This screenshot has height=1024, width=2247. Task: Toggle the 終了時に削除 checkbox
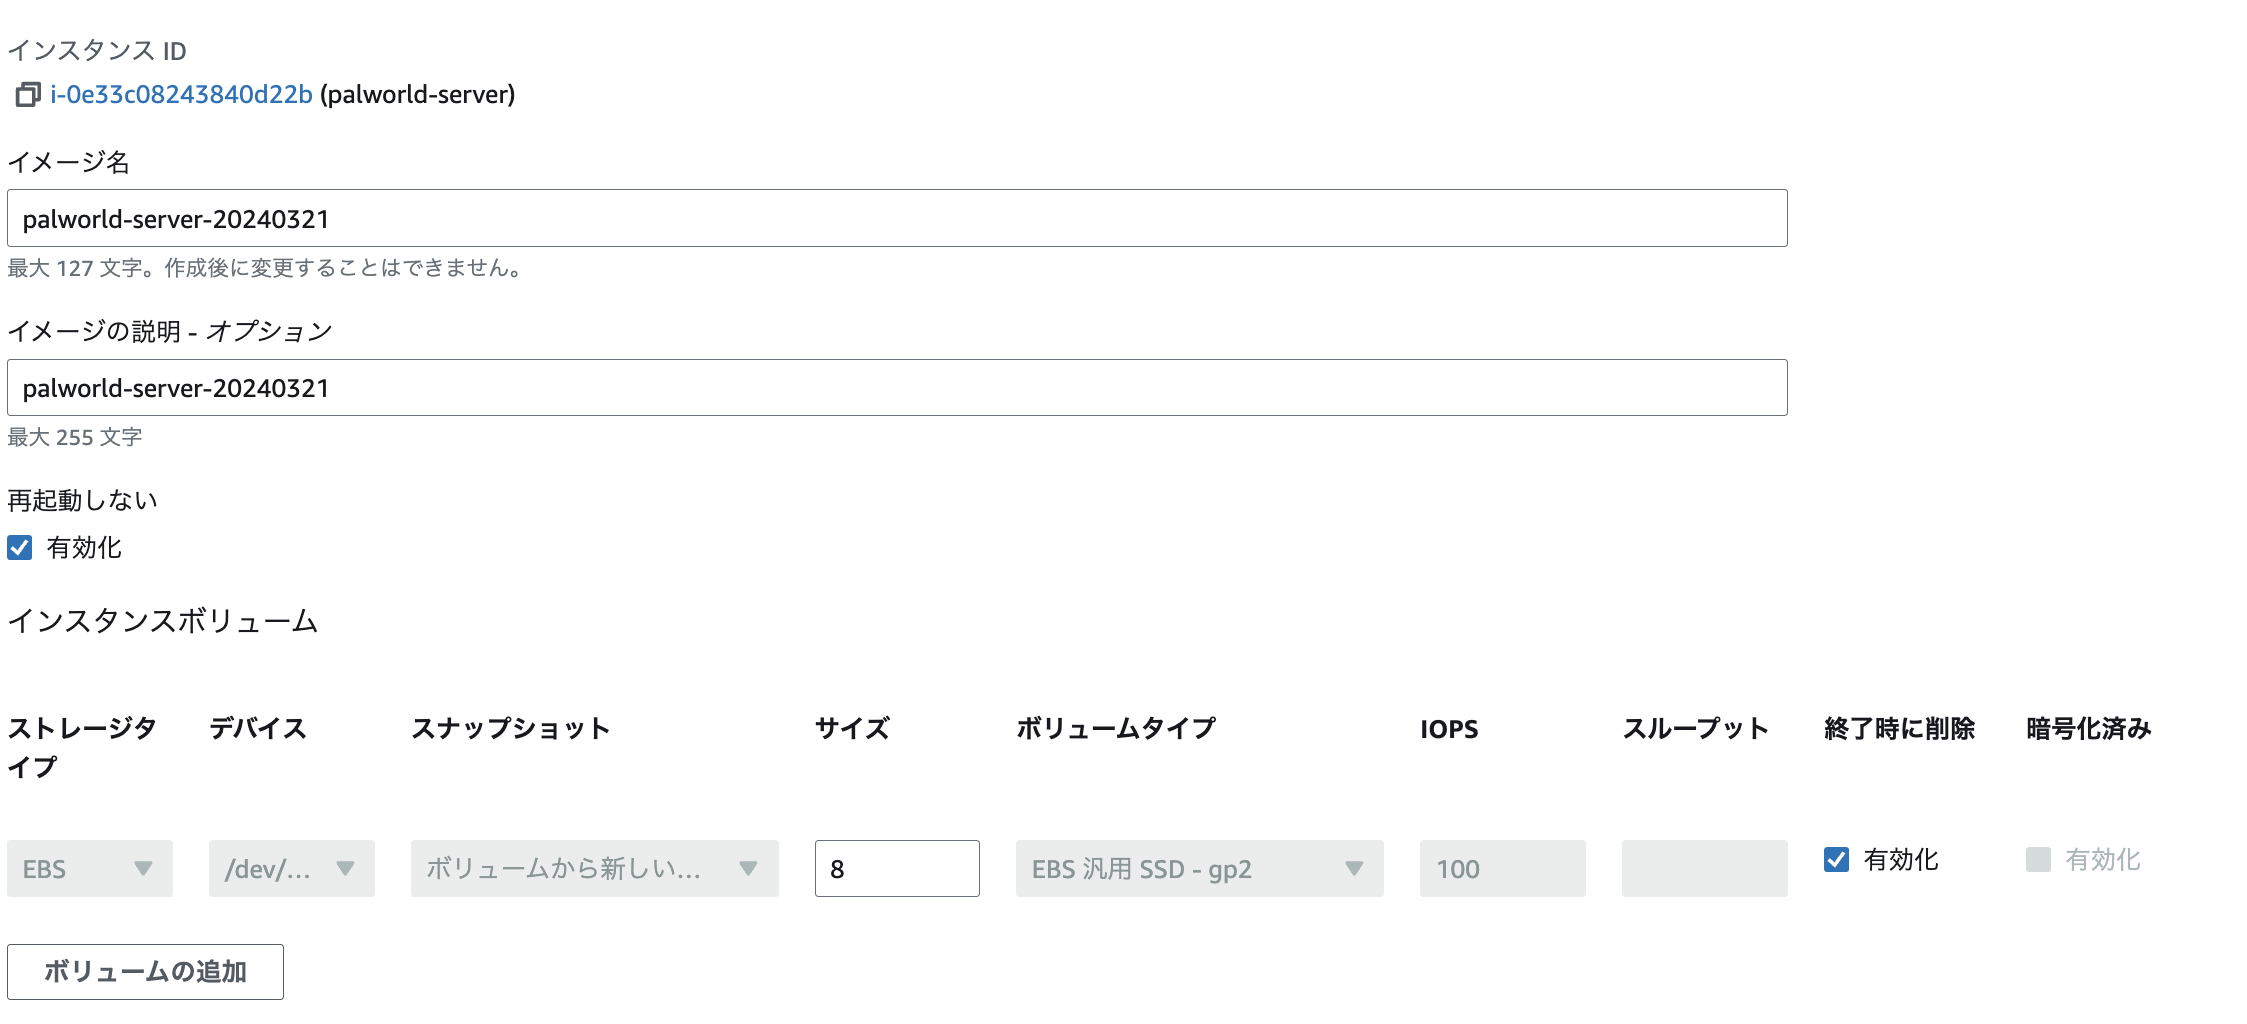click(1836, 860)
